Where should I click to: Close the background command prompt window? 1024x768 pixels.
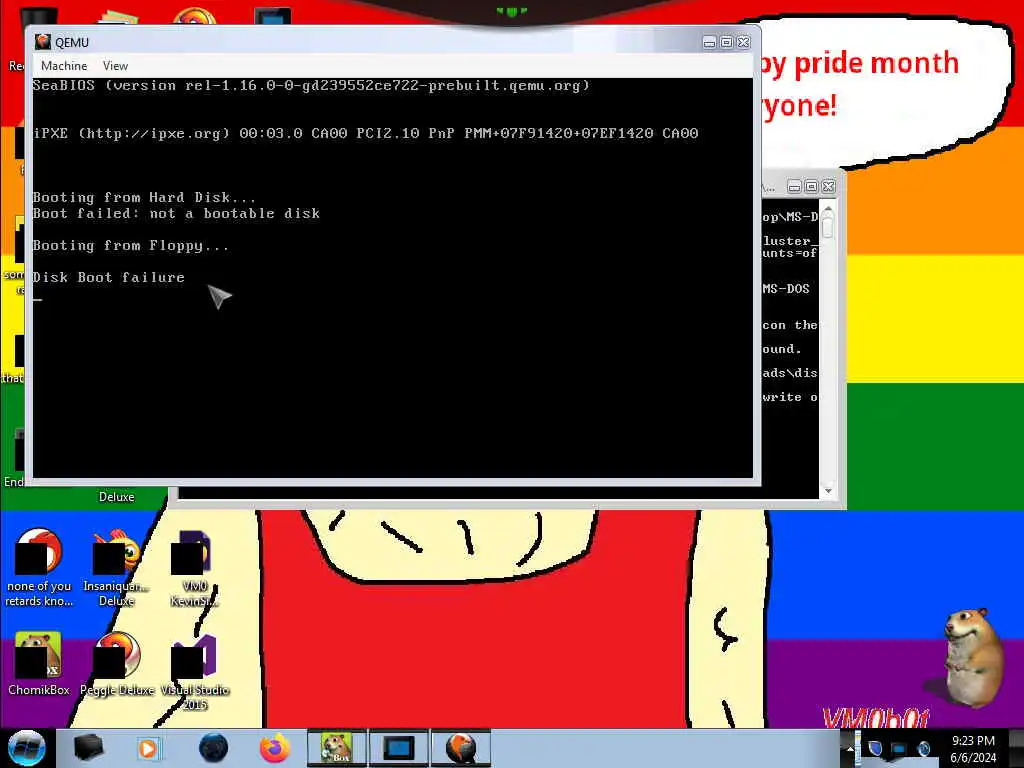pyautogui.click(x=828, y=187)
